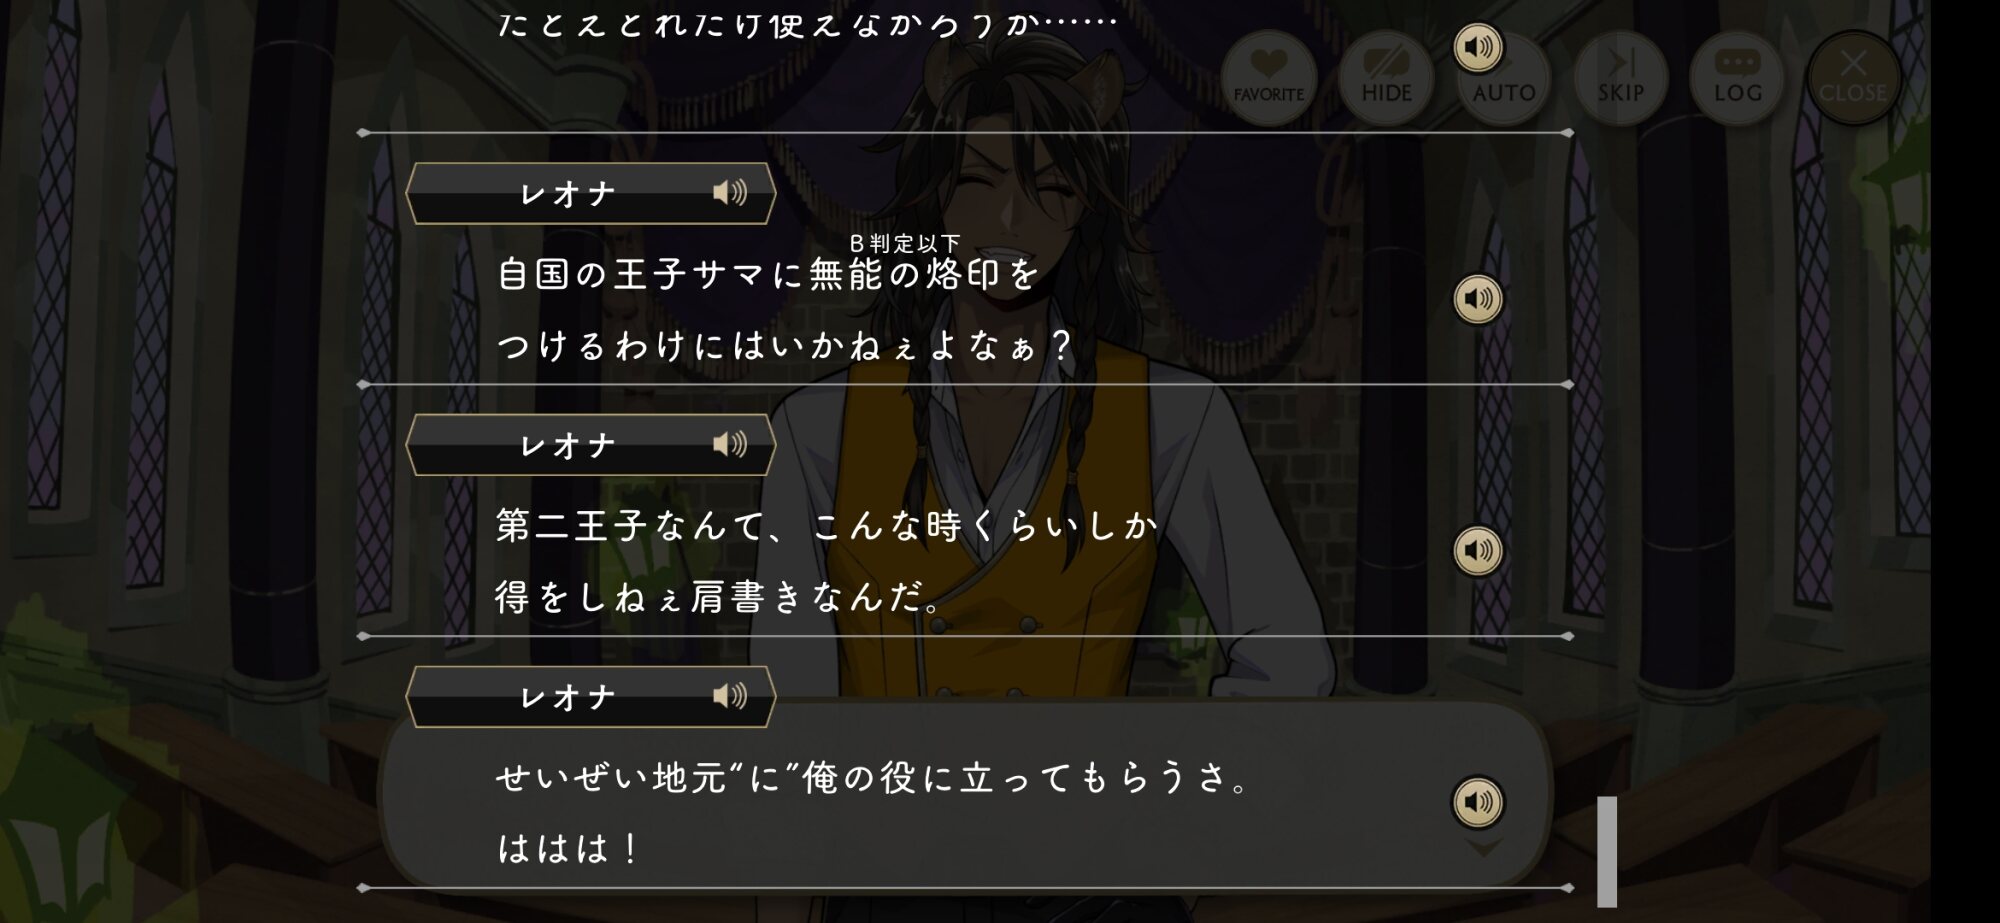Click the speaker icon in the third レオナ name tag
The image size is (2000, 923).
730,696
